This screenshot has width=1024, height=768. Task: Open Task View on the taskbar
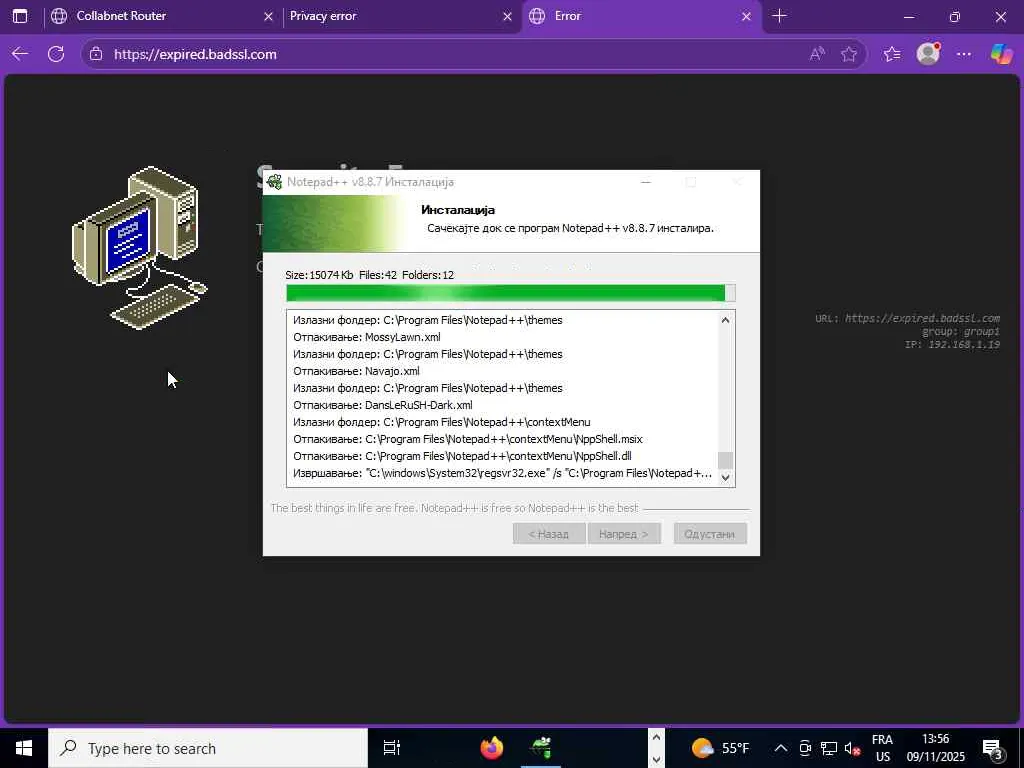[x=391, y=748]
